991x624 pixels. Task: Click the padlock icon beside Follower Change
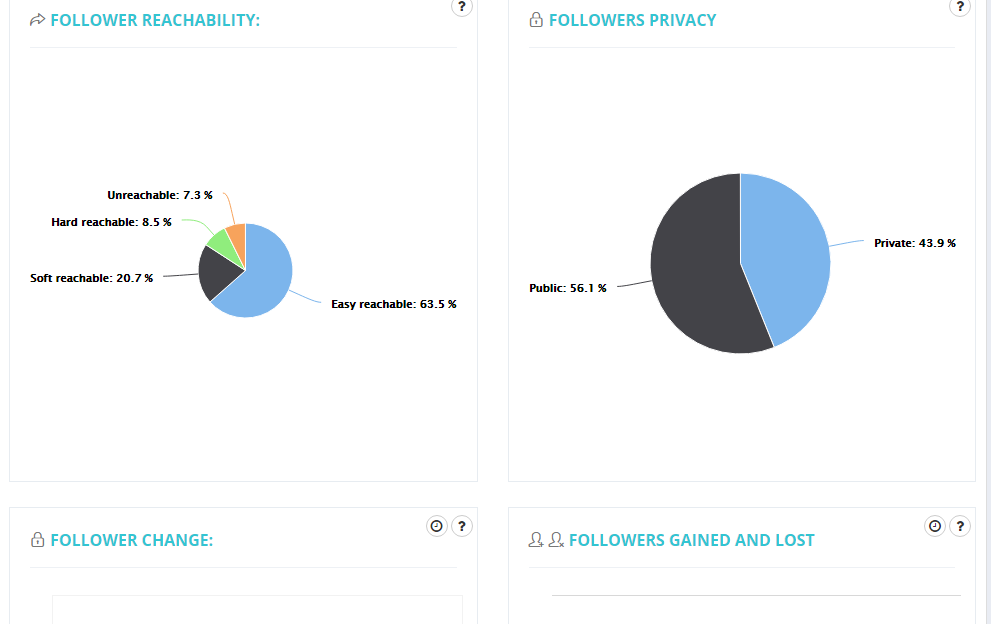pos(38,539)
